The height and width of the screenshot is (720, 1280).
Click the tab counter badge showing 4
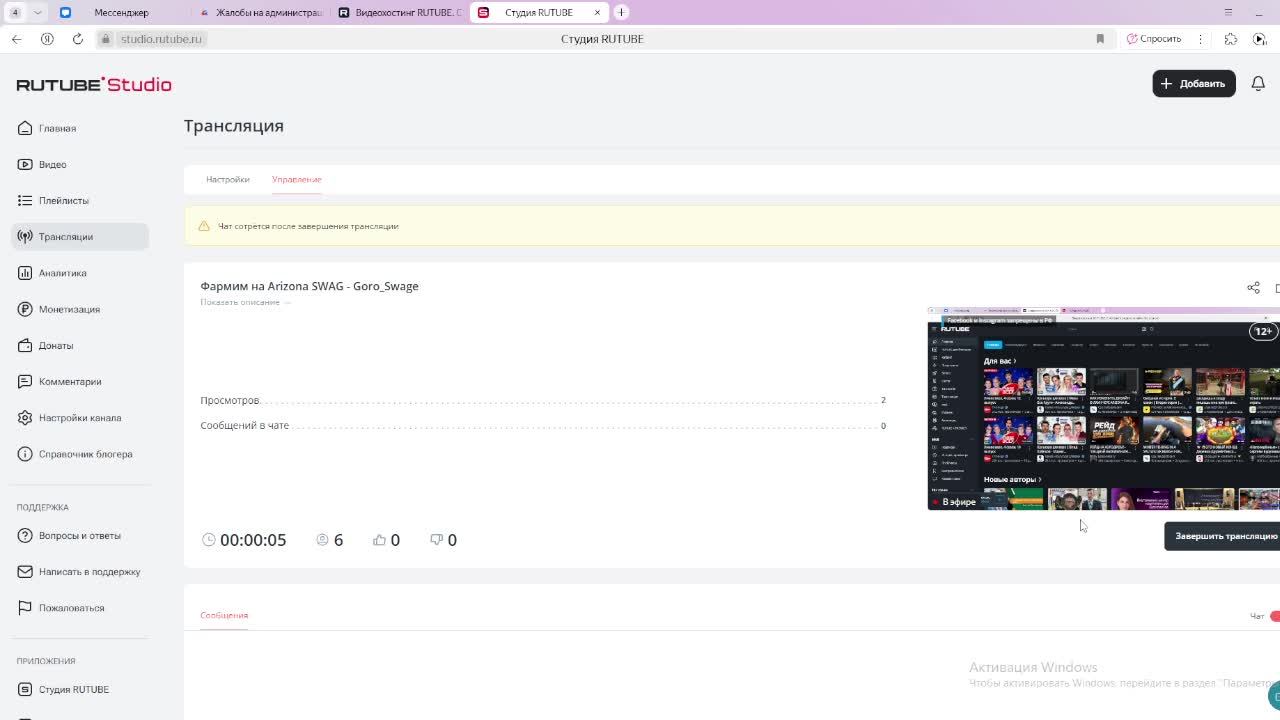15,12
